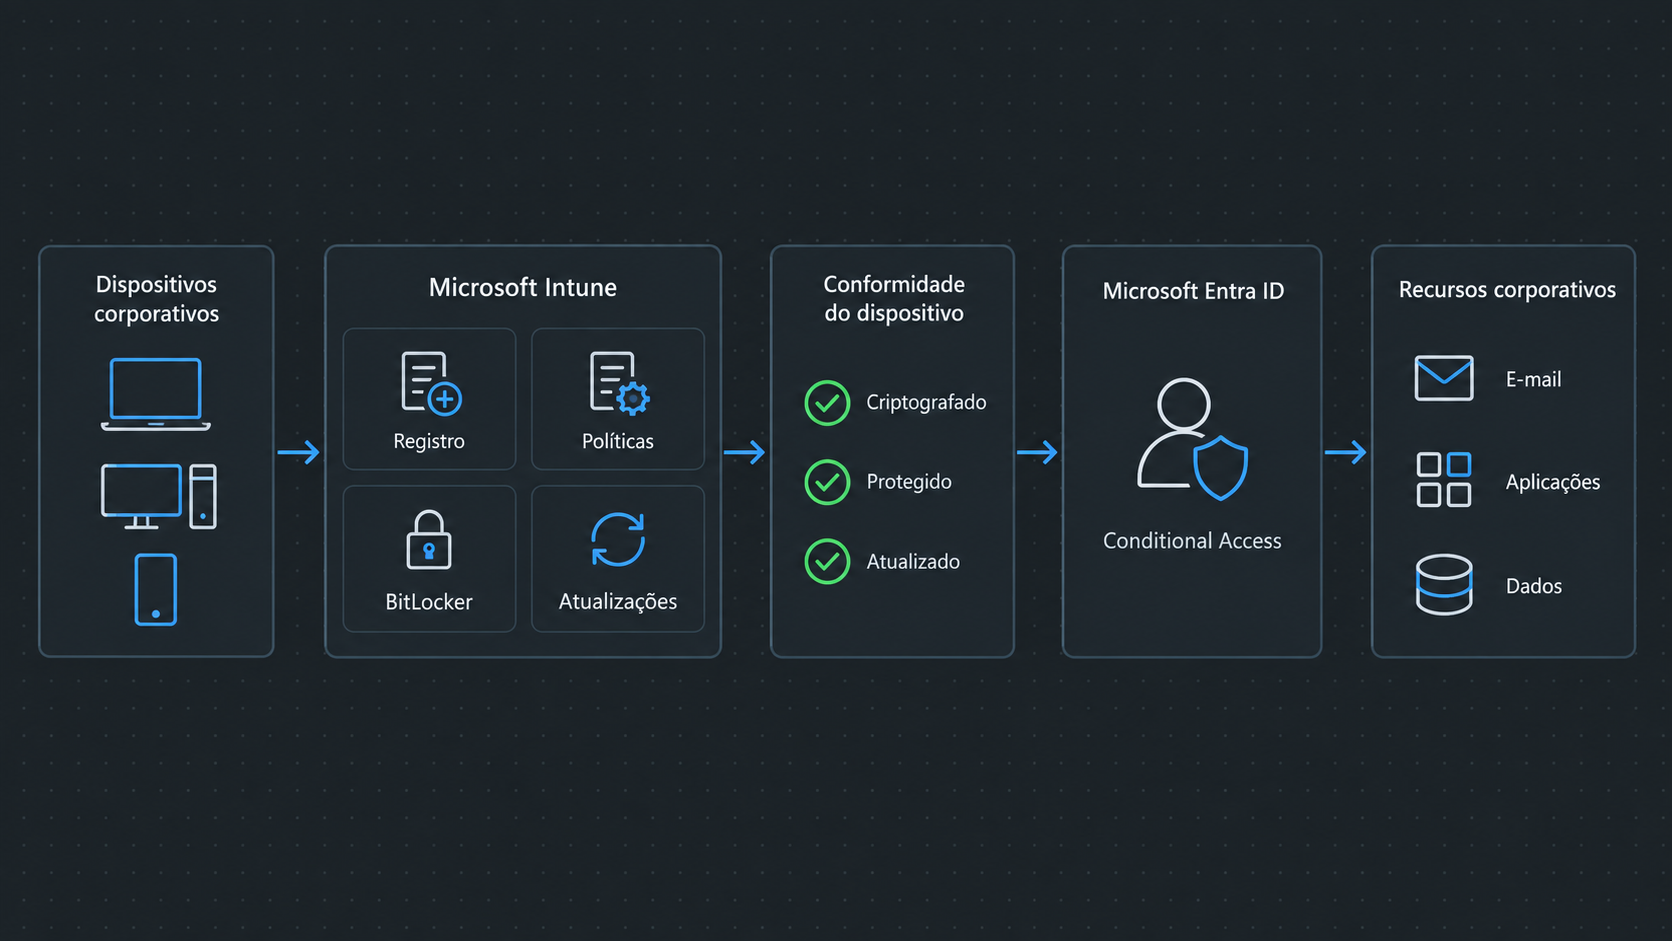This screenshot has width=1672, height=941.
Task: Click the BitLocker label text
Action: tap(429, 602)
